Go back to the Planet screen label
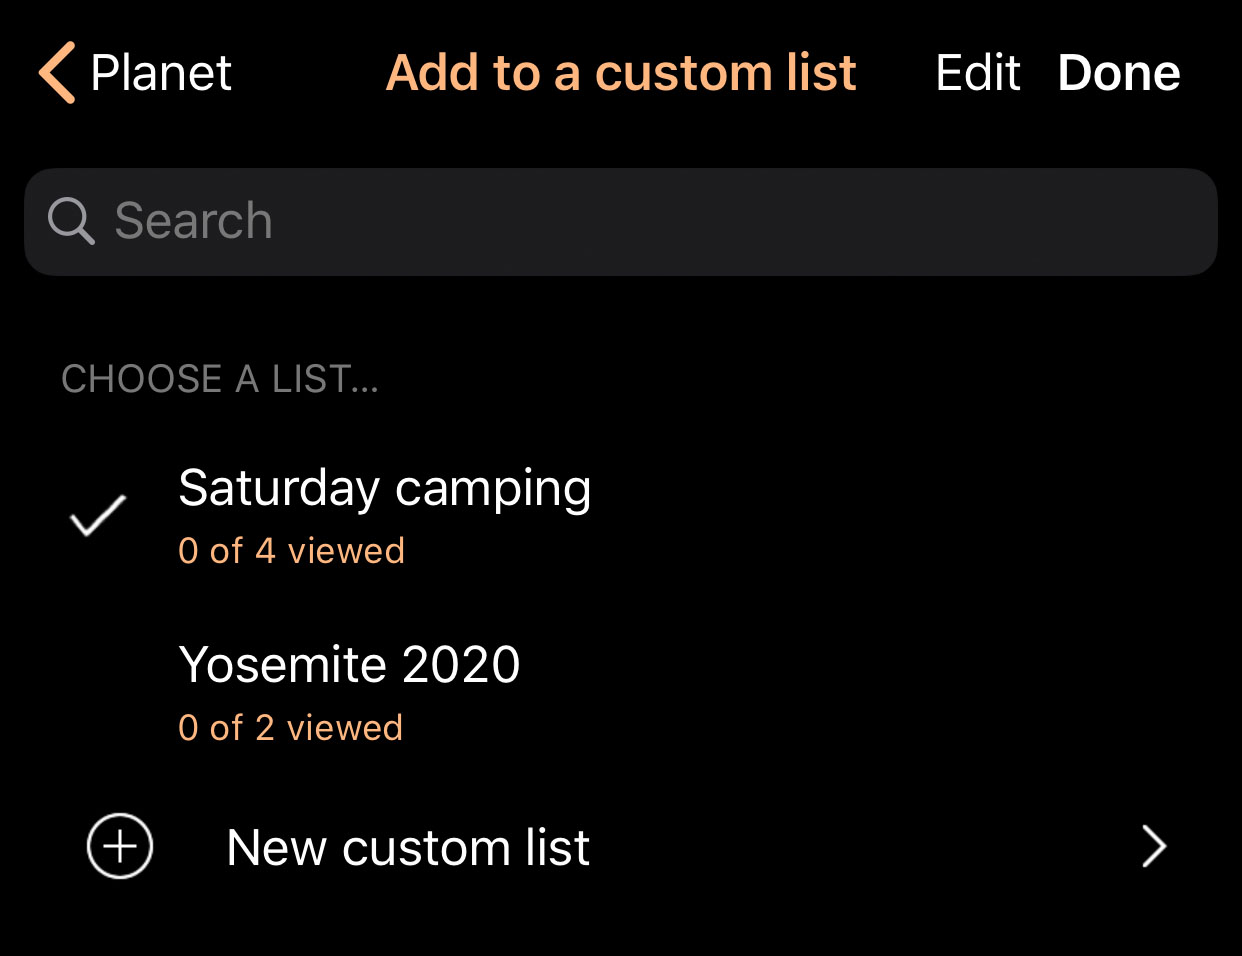 pyautogui.click(x=161, y=73)
